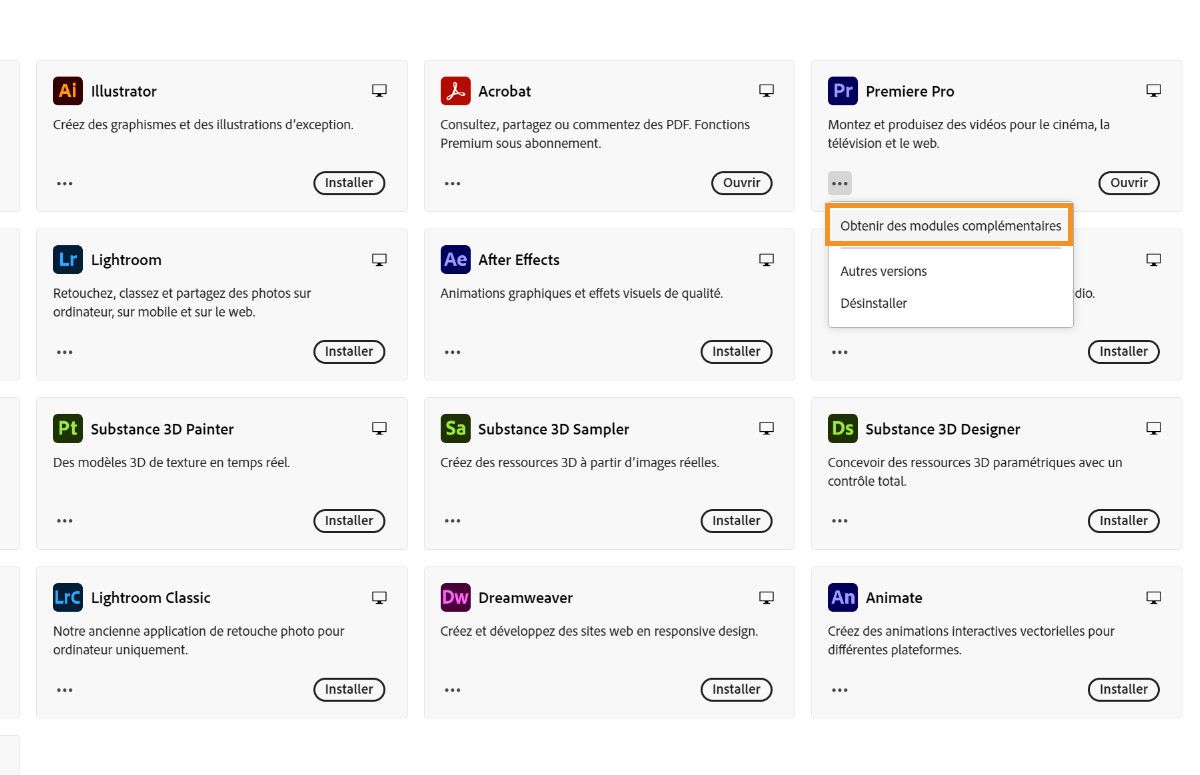This screenshot has height=775, width=1200.
Task: Open the options menu for Lightroom Classic
Action: coord(64,689)
